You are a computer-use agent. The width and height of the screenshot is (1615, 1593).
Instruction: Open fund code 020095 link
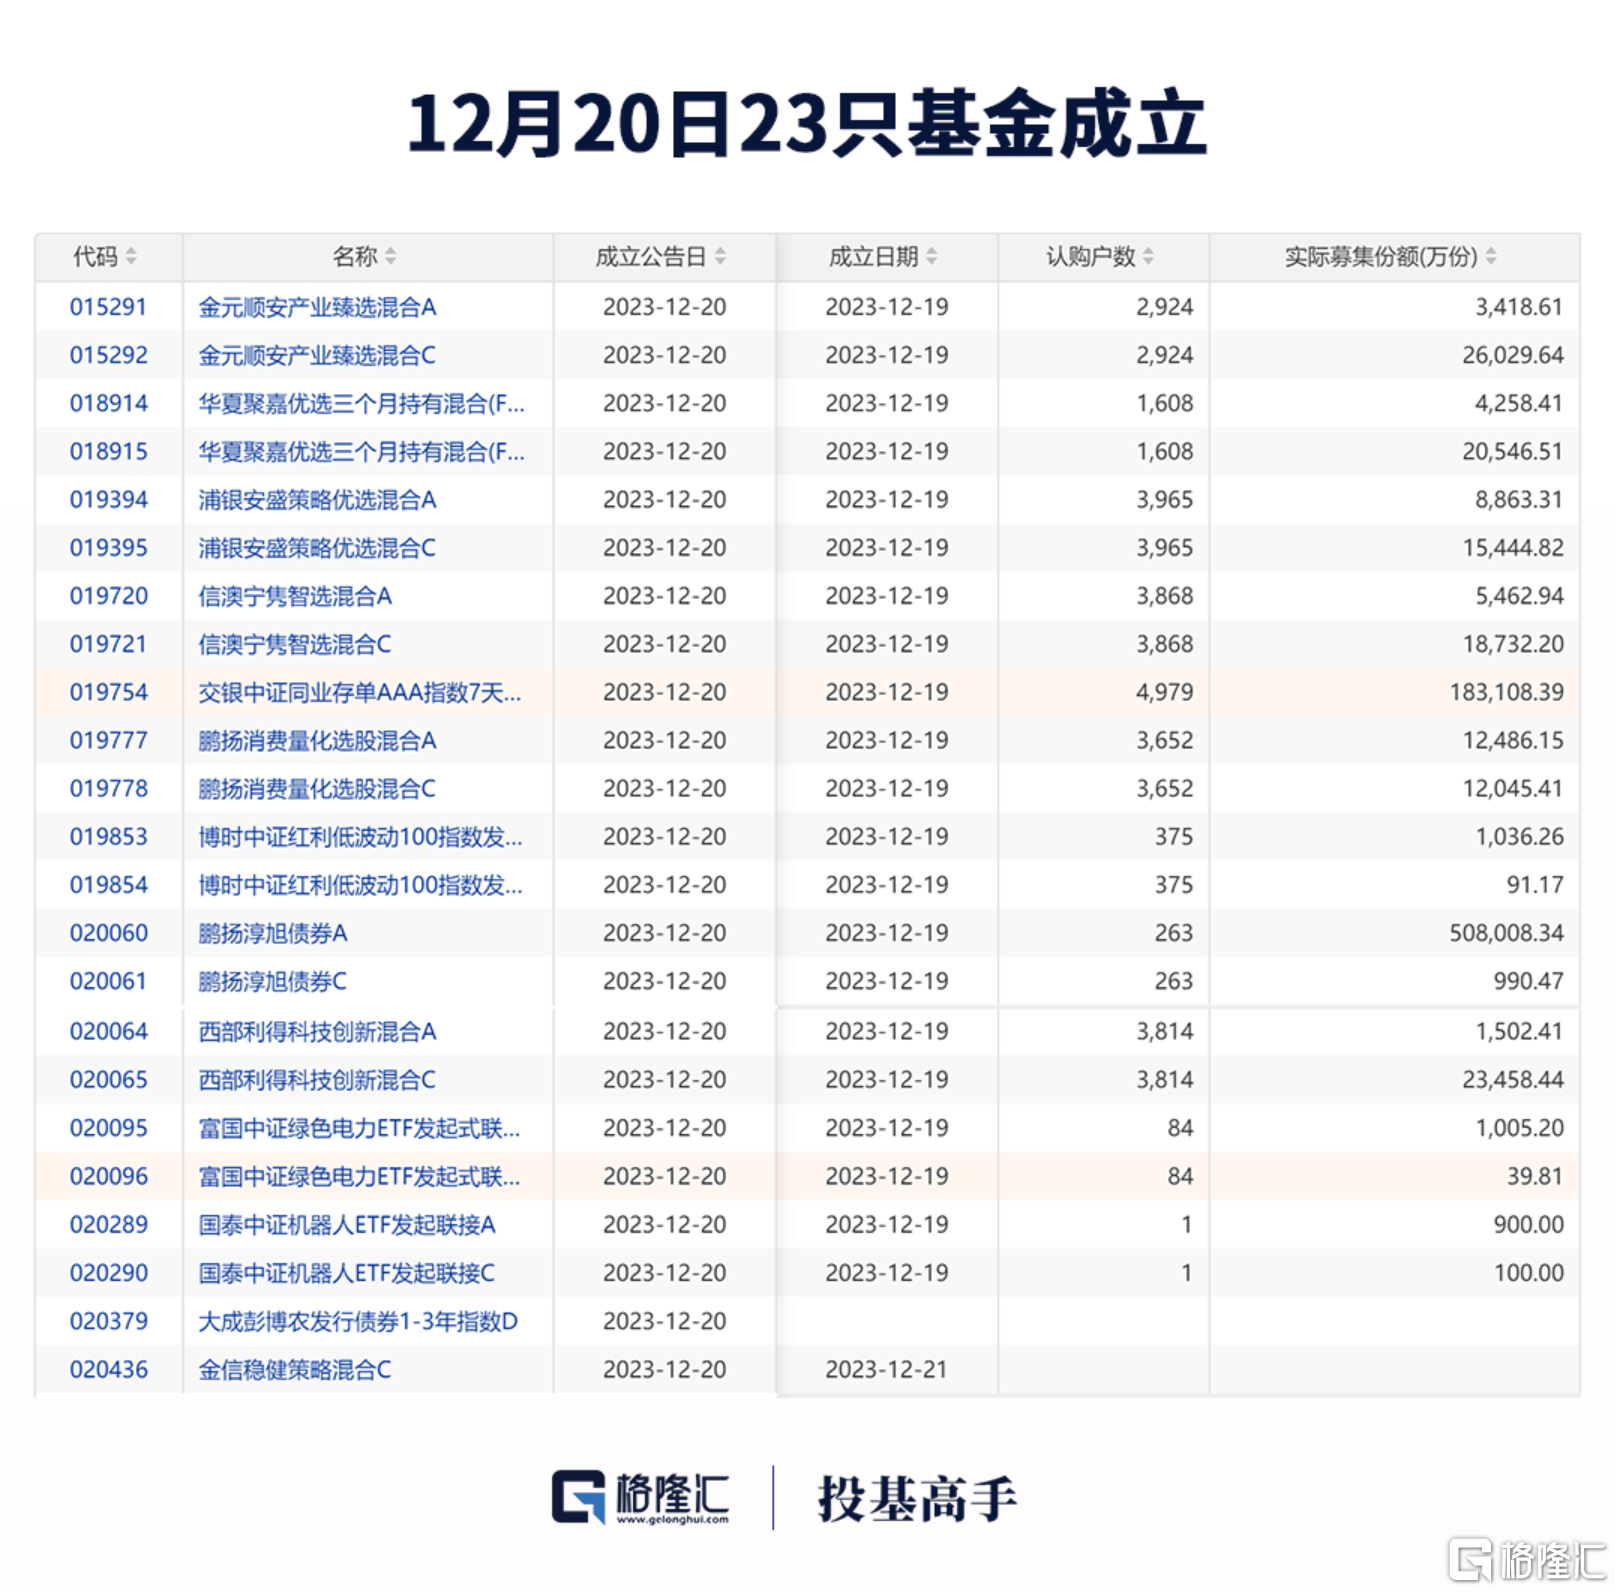[x=108, y=1128]
